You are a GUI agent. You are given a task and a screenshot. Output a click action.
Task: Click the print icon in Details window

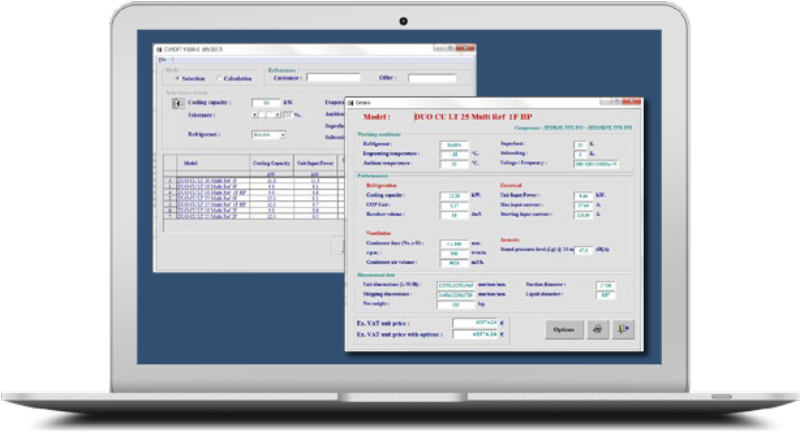[597, 329]
